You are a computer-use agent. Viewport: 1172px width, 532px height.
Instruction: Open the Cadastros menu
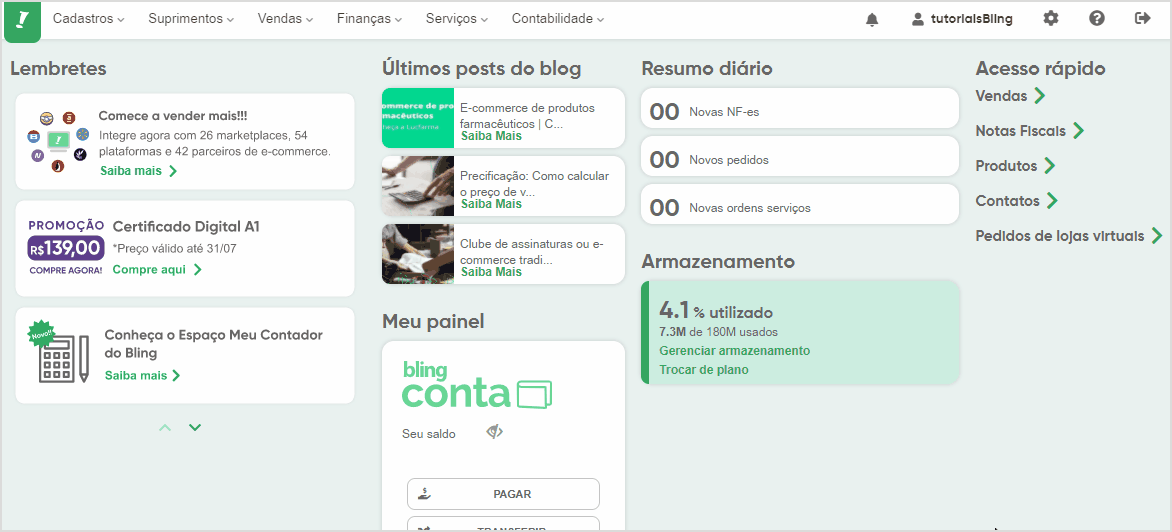click(x=88, y=19)
